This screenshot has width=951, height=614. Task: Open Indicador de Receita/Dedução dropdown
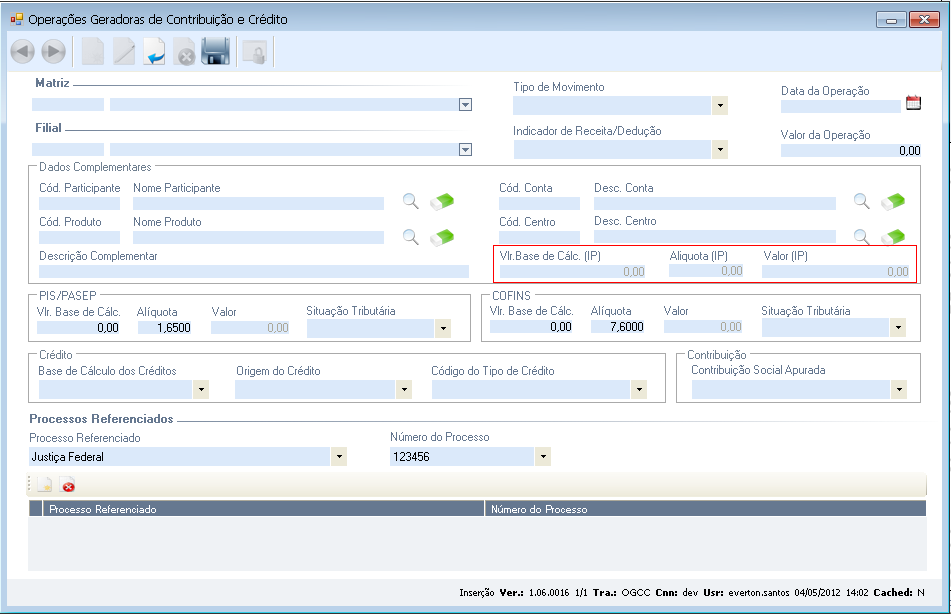[719, 149]
